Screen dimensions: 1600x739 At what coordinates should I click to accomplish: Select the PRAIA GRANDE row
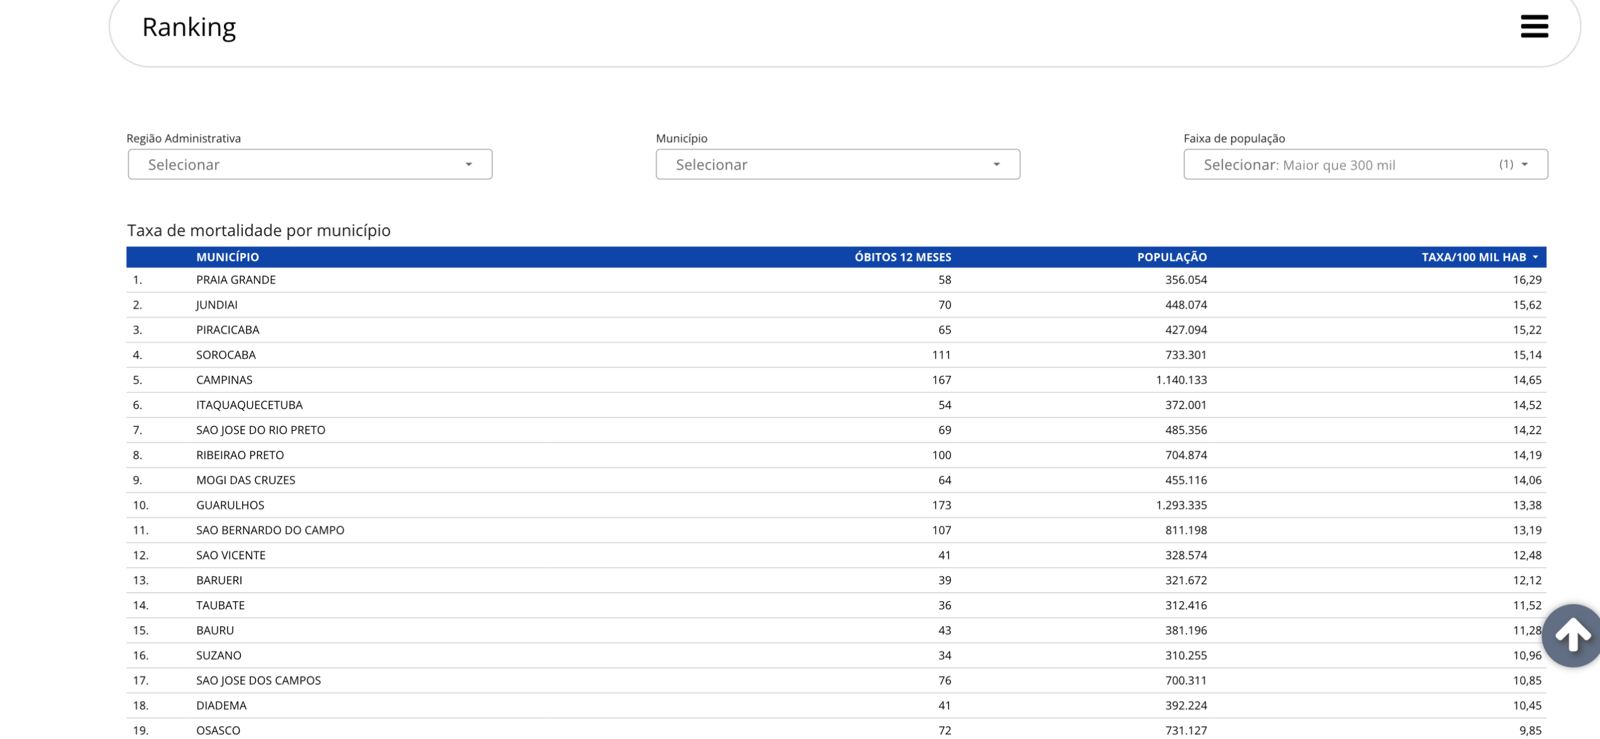[x=836, y=280]
